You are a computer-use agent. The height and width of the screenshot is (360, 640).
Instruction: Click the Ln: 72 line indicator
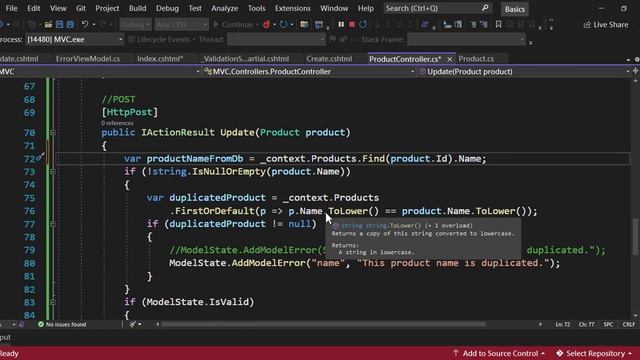562,324
